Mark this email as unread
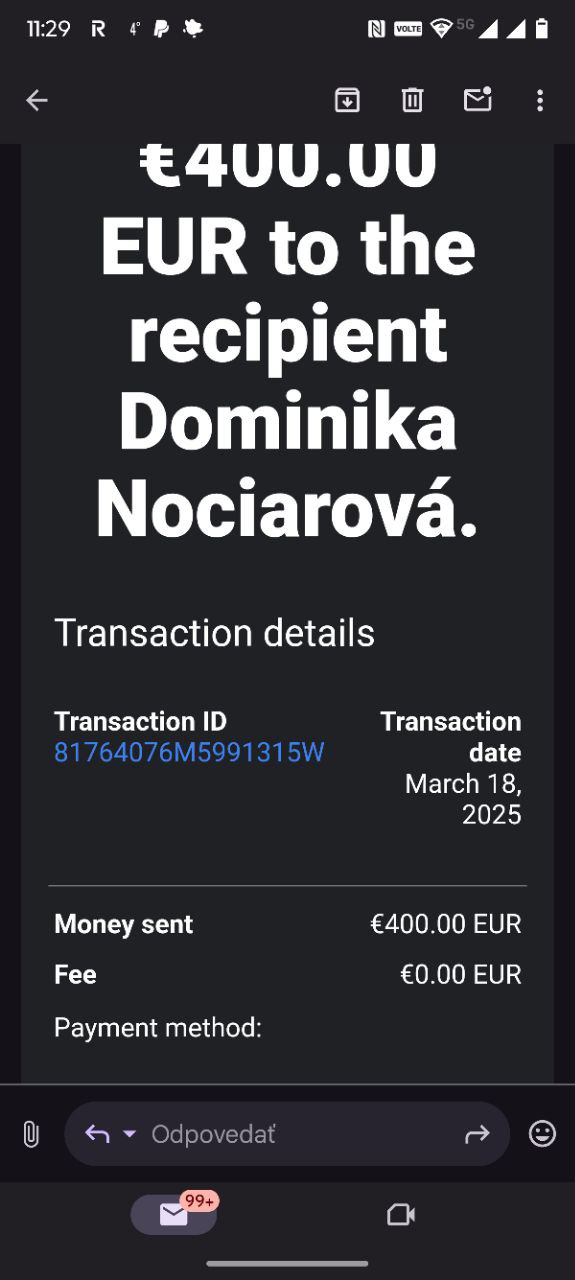 pos(478,99)
